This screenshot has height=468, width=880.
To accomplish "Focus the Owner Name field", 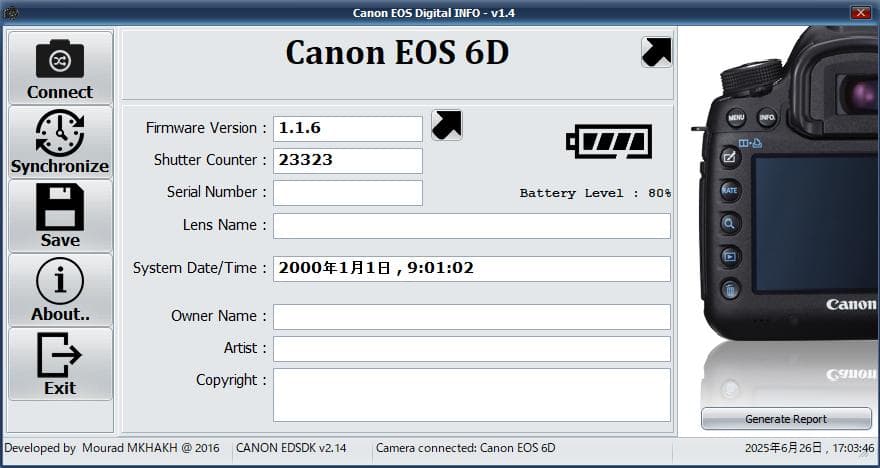I will click(472, 317).
